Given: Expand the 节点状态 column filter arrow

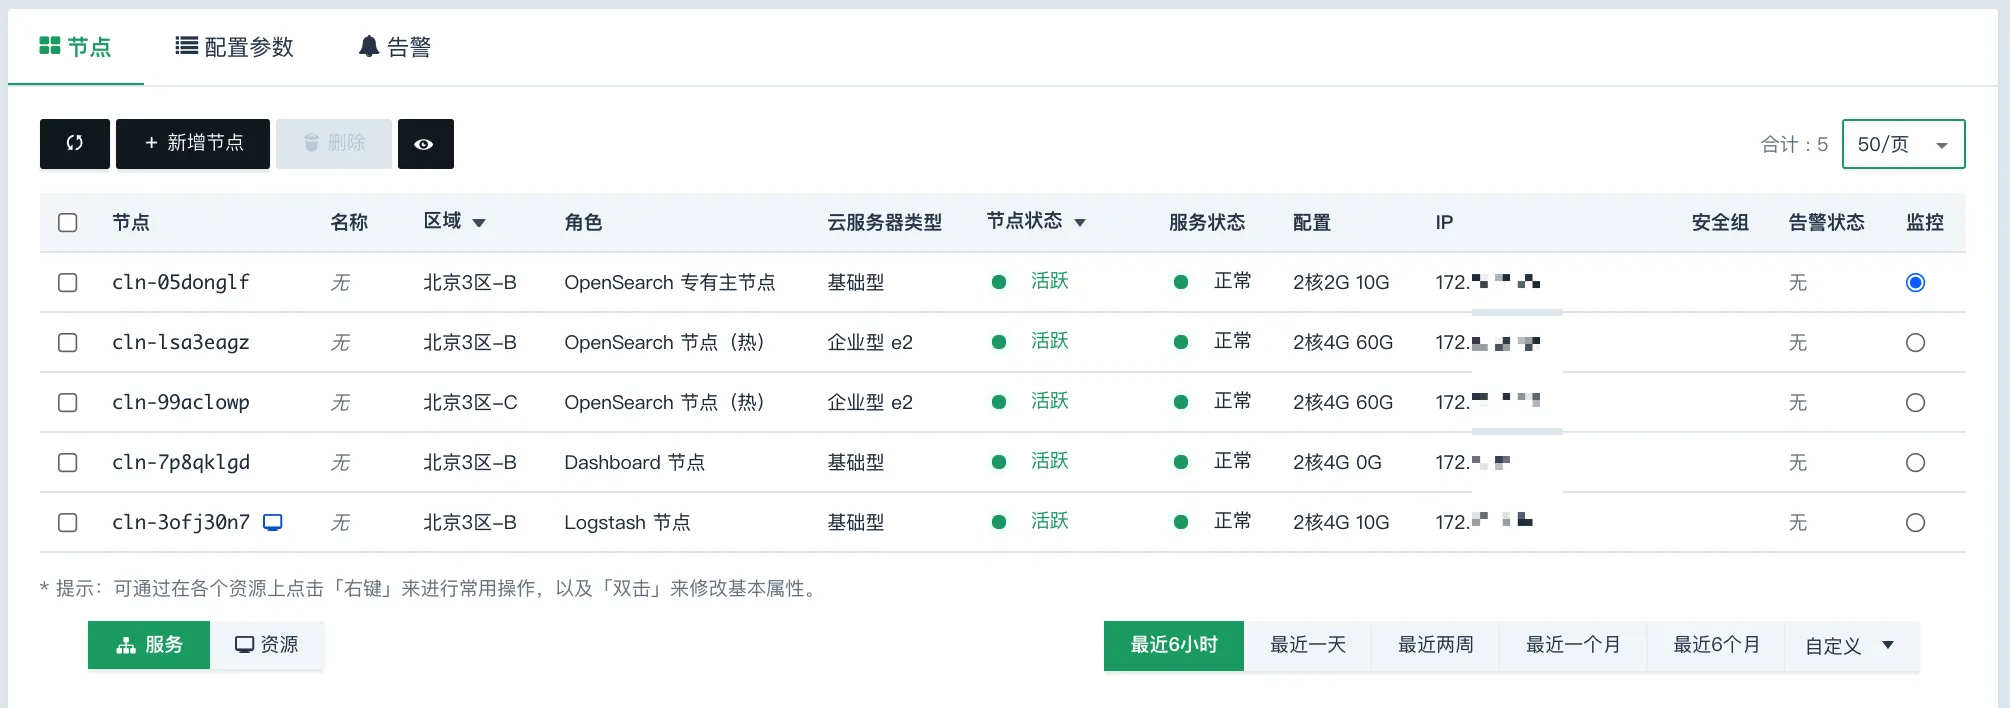Looking at the screenshot, I should click(1080, 223).
